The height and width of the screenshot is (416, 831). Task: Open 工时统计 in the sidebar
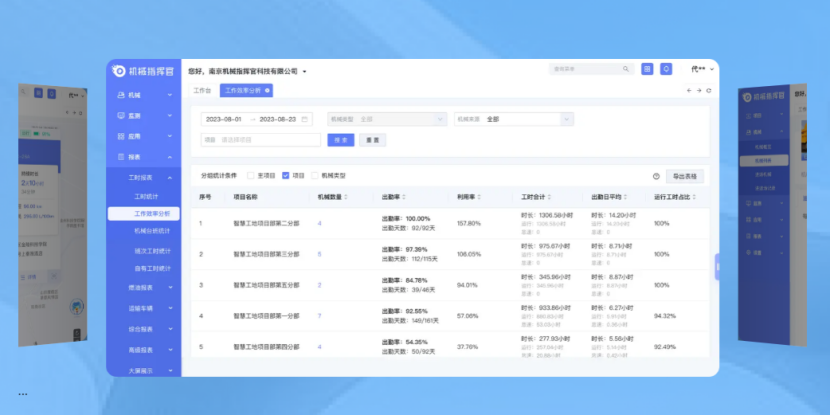pos(146,197)
